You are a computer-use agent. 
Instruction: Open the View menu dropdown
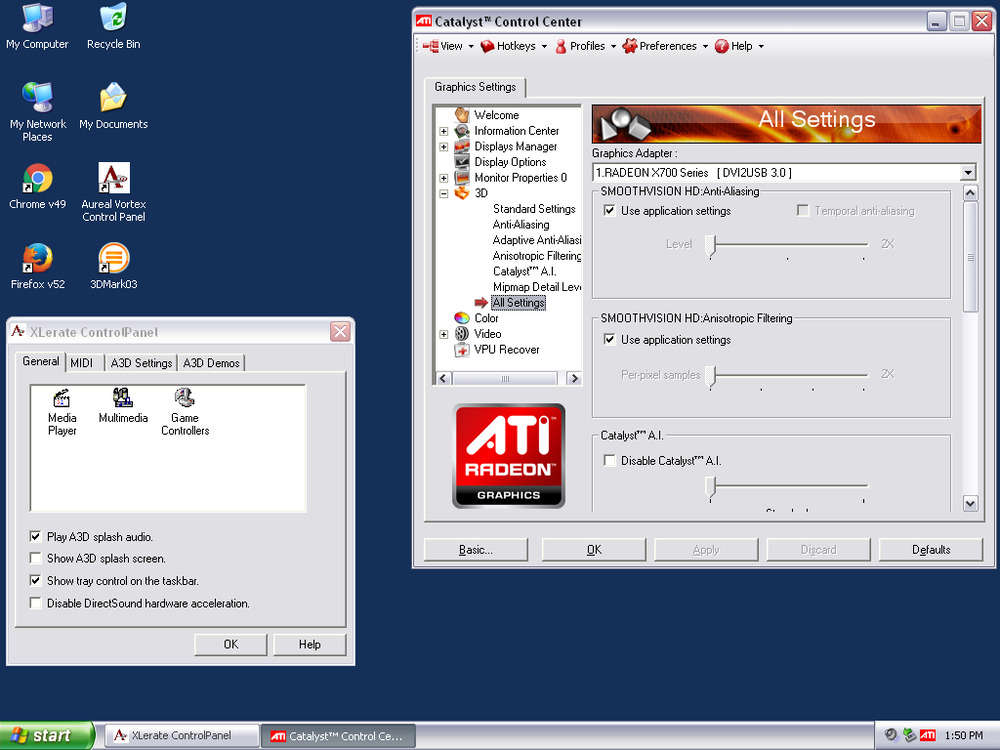(x=448, y=46)
